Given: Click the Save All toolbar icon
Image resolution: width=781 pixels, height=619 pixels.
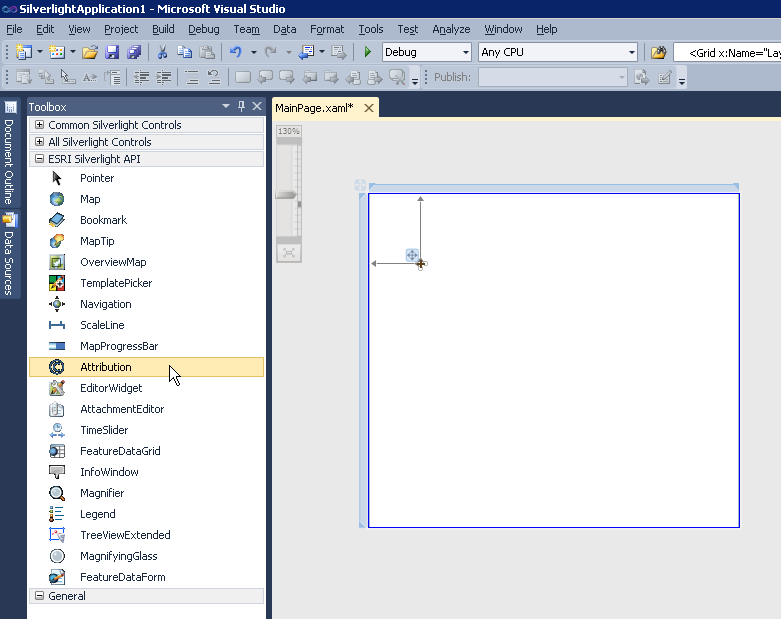Looking at the screenshot, I should [134, 52].
